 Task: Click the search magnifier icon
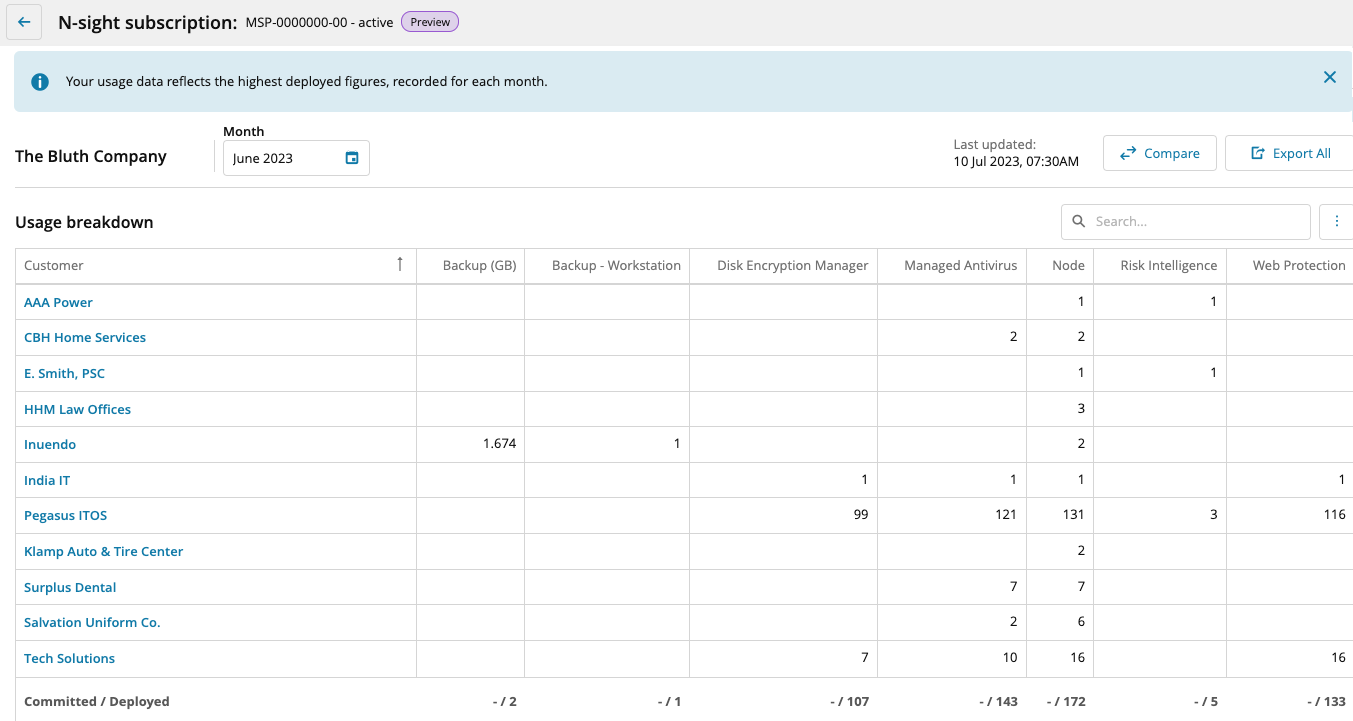coord(1079,222)
